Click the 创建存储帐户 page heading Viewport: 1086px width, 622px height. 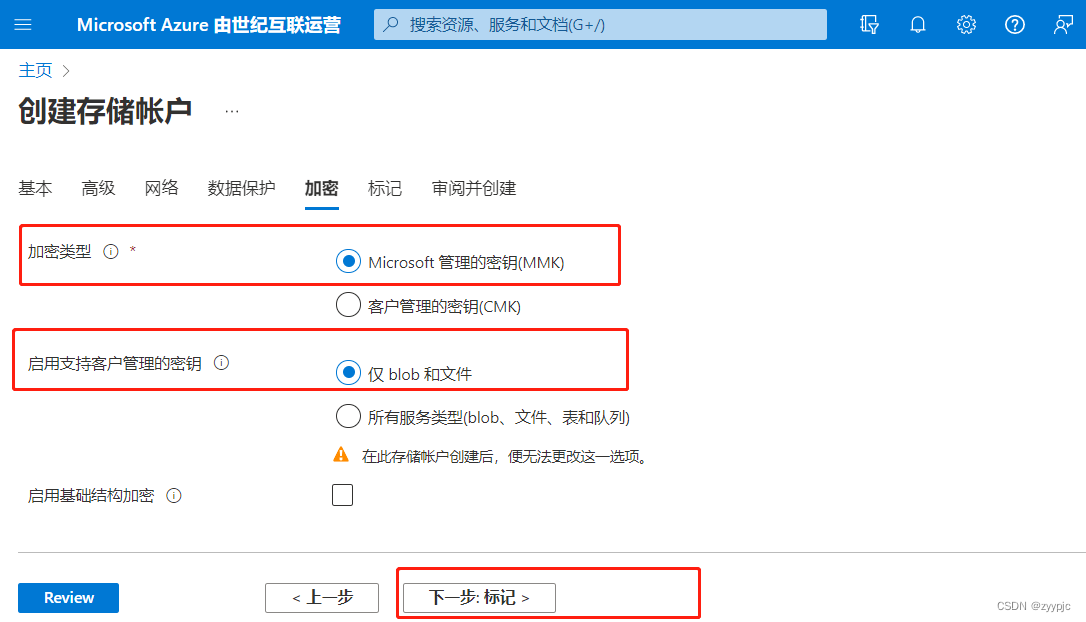pos(105,111)
